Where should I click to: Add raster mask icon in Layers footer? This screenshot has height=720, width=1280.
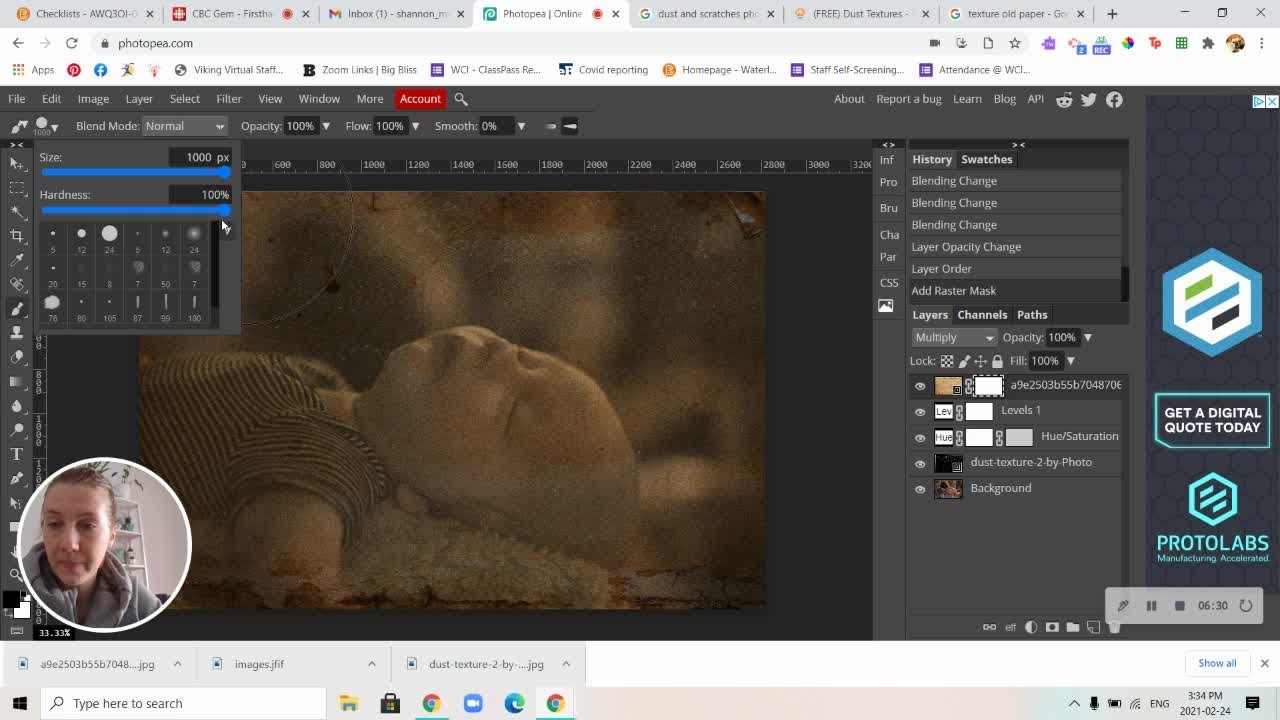[x=1052, y=627]
